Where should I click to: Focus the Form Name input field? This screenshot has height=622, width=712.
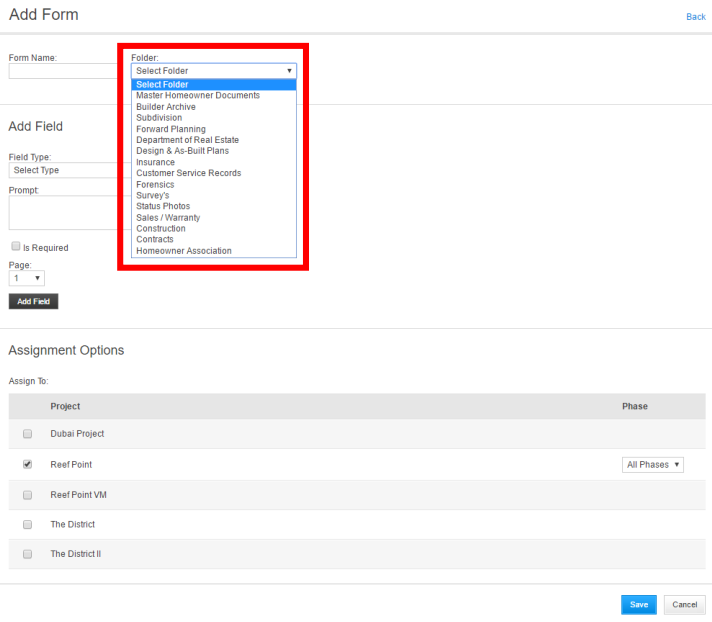[x=63, y=71]
